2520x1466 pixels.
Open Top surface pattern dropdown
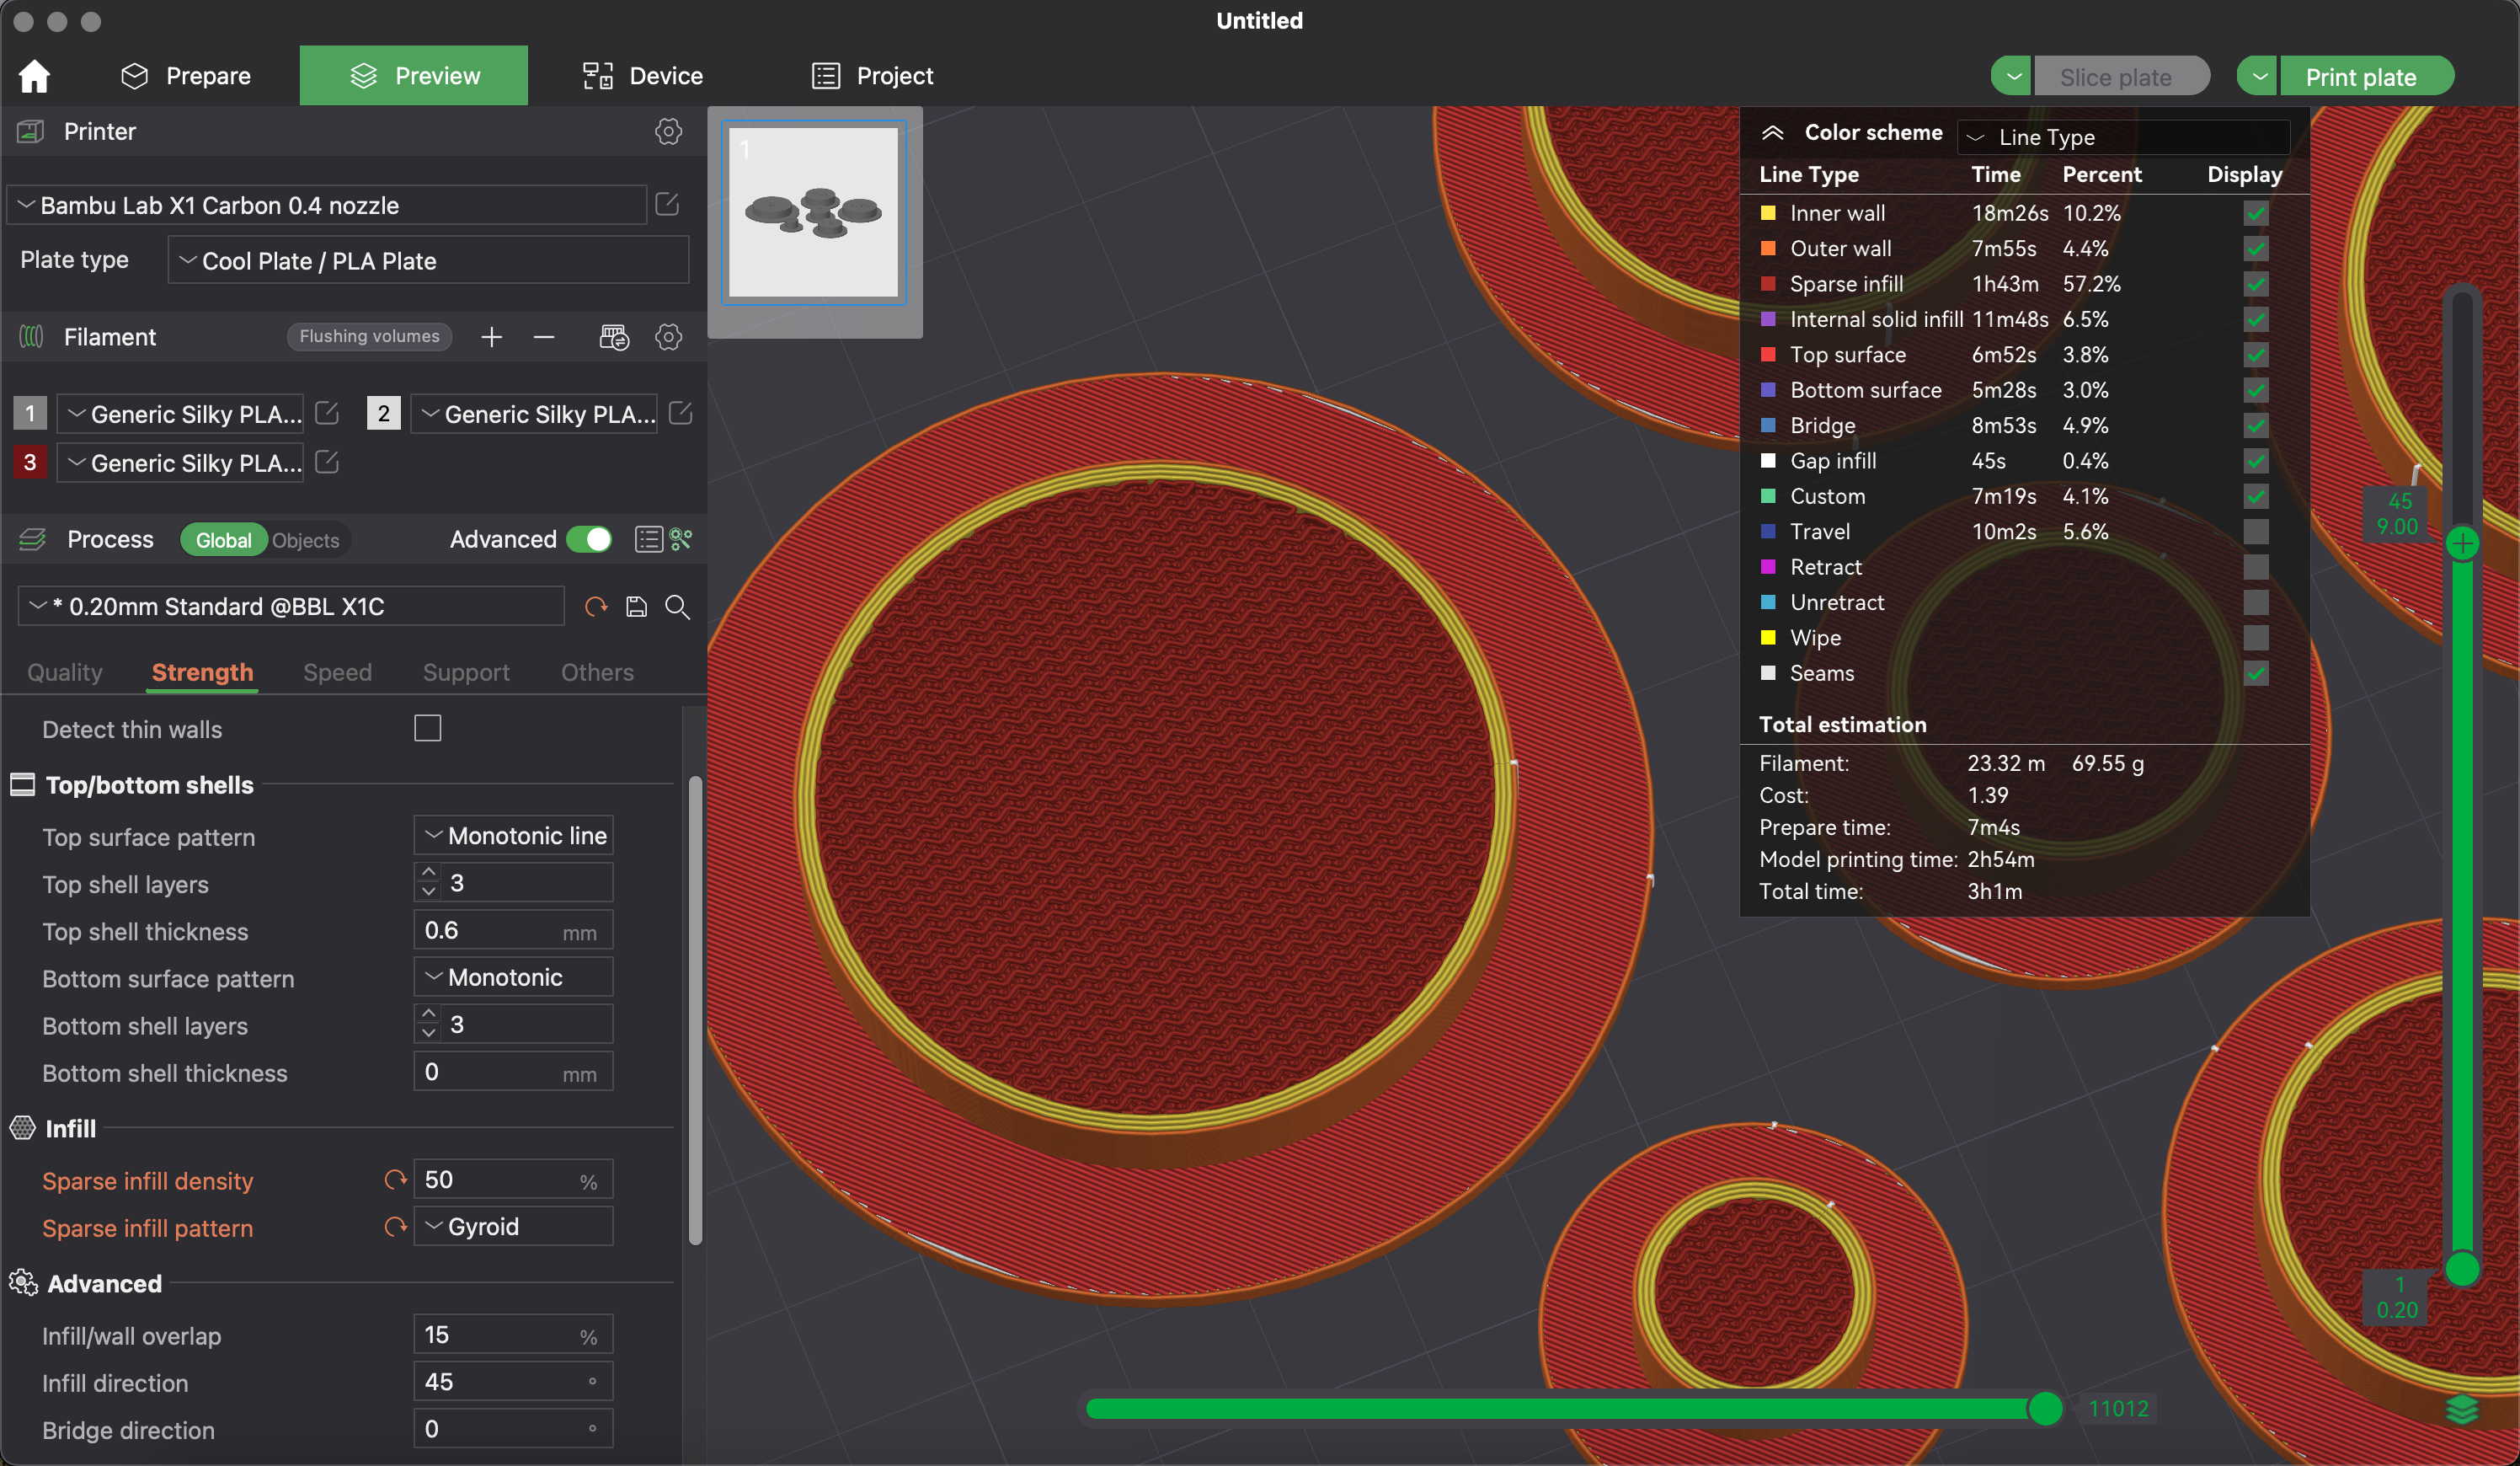point(513,836)
